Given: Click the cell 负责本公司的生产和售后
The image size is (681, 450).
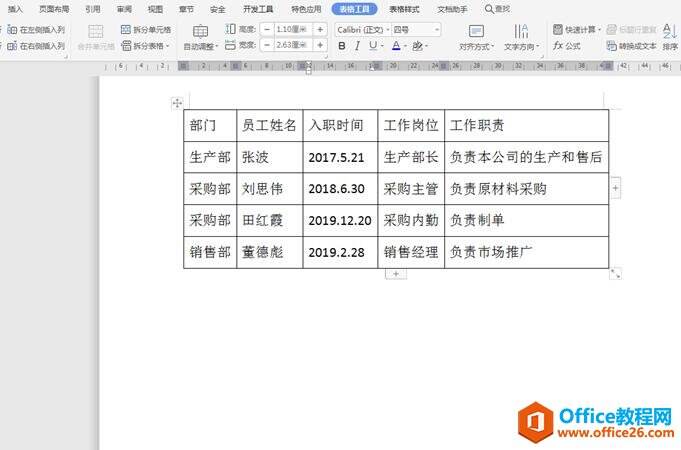Looking at the screenshot, I should click(x=526, y=157).
